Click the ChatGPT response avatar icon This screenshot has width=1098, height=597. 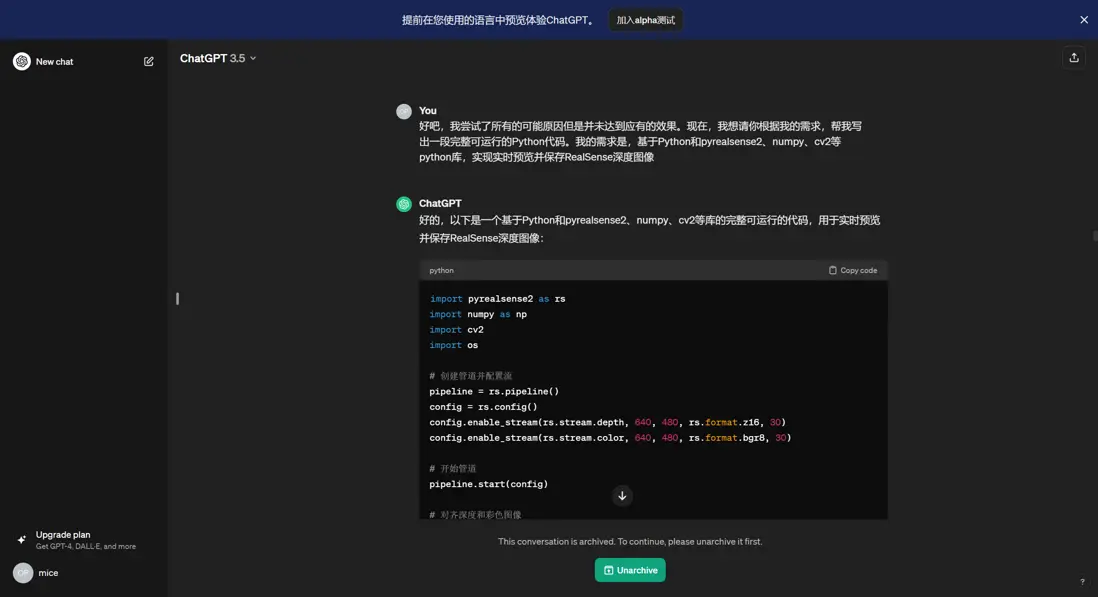[x=403, y=204]
